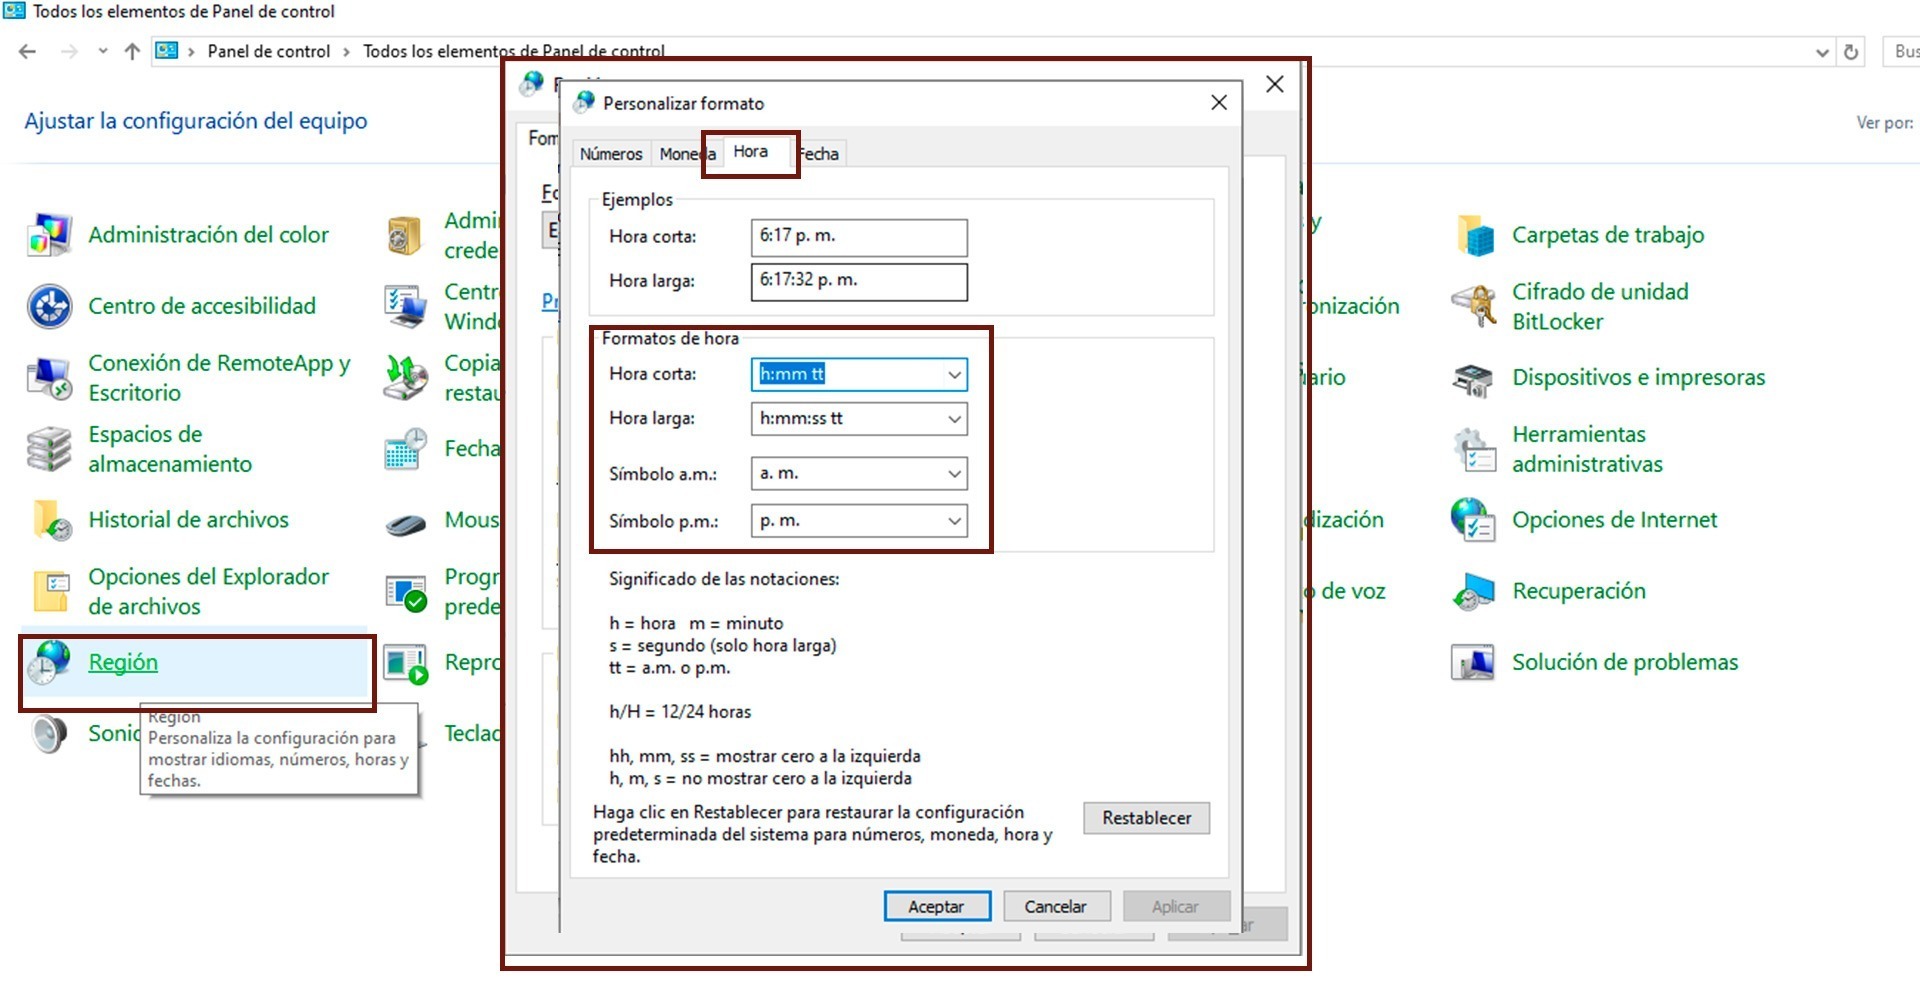
Task: Click the Restablecer button
Action: 1146,818
